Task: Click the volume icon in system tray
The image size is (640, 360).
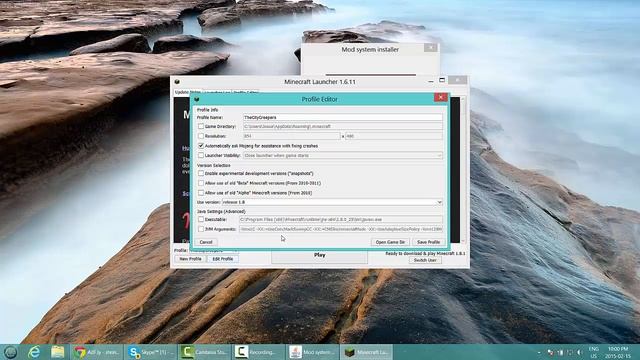Action: [579, 352]
